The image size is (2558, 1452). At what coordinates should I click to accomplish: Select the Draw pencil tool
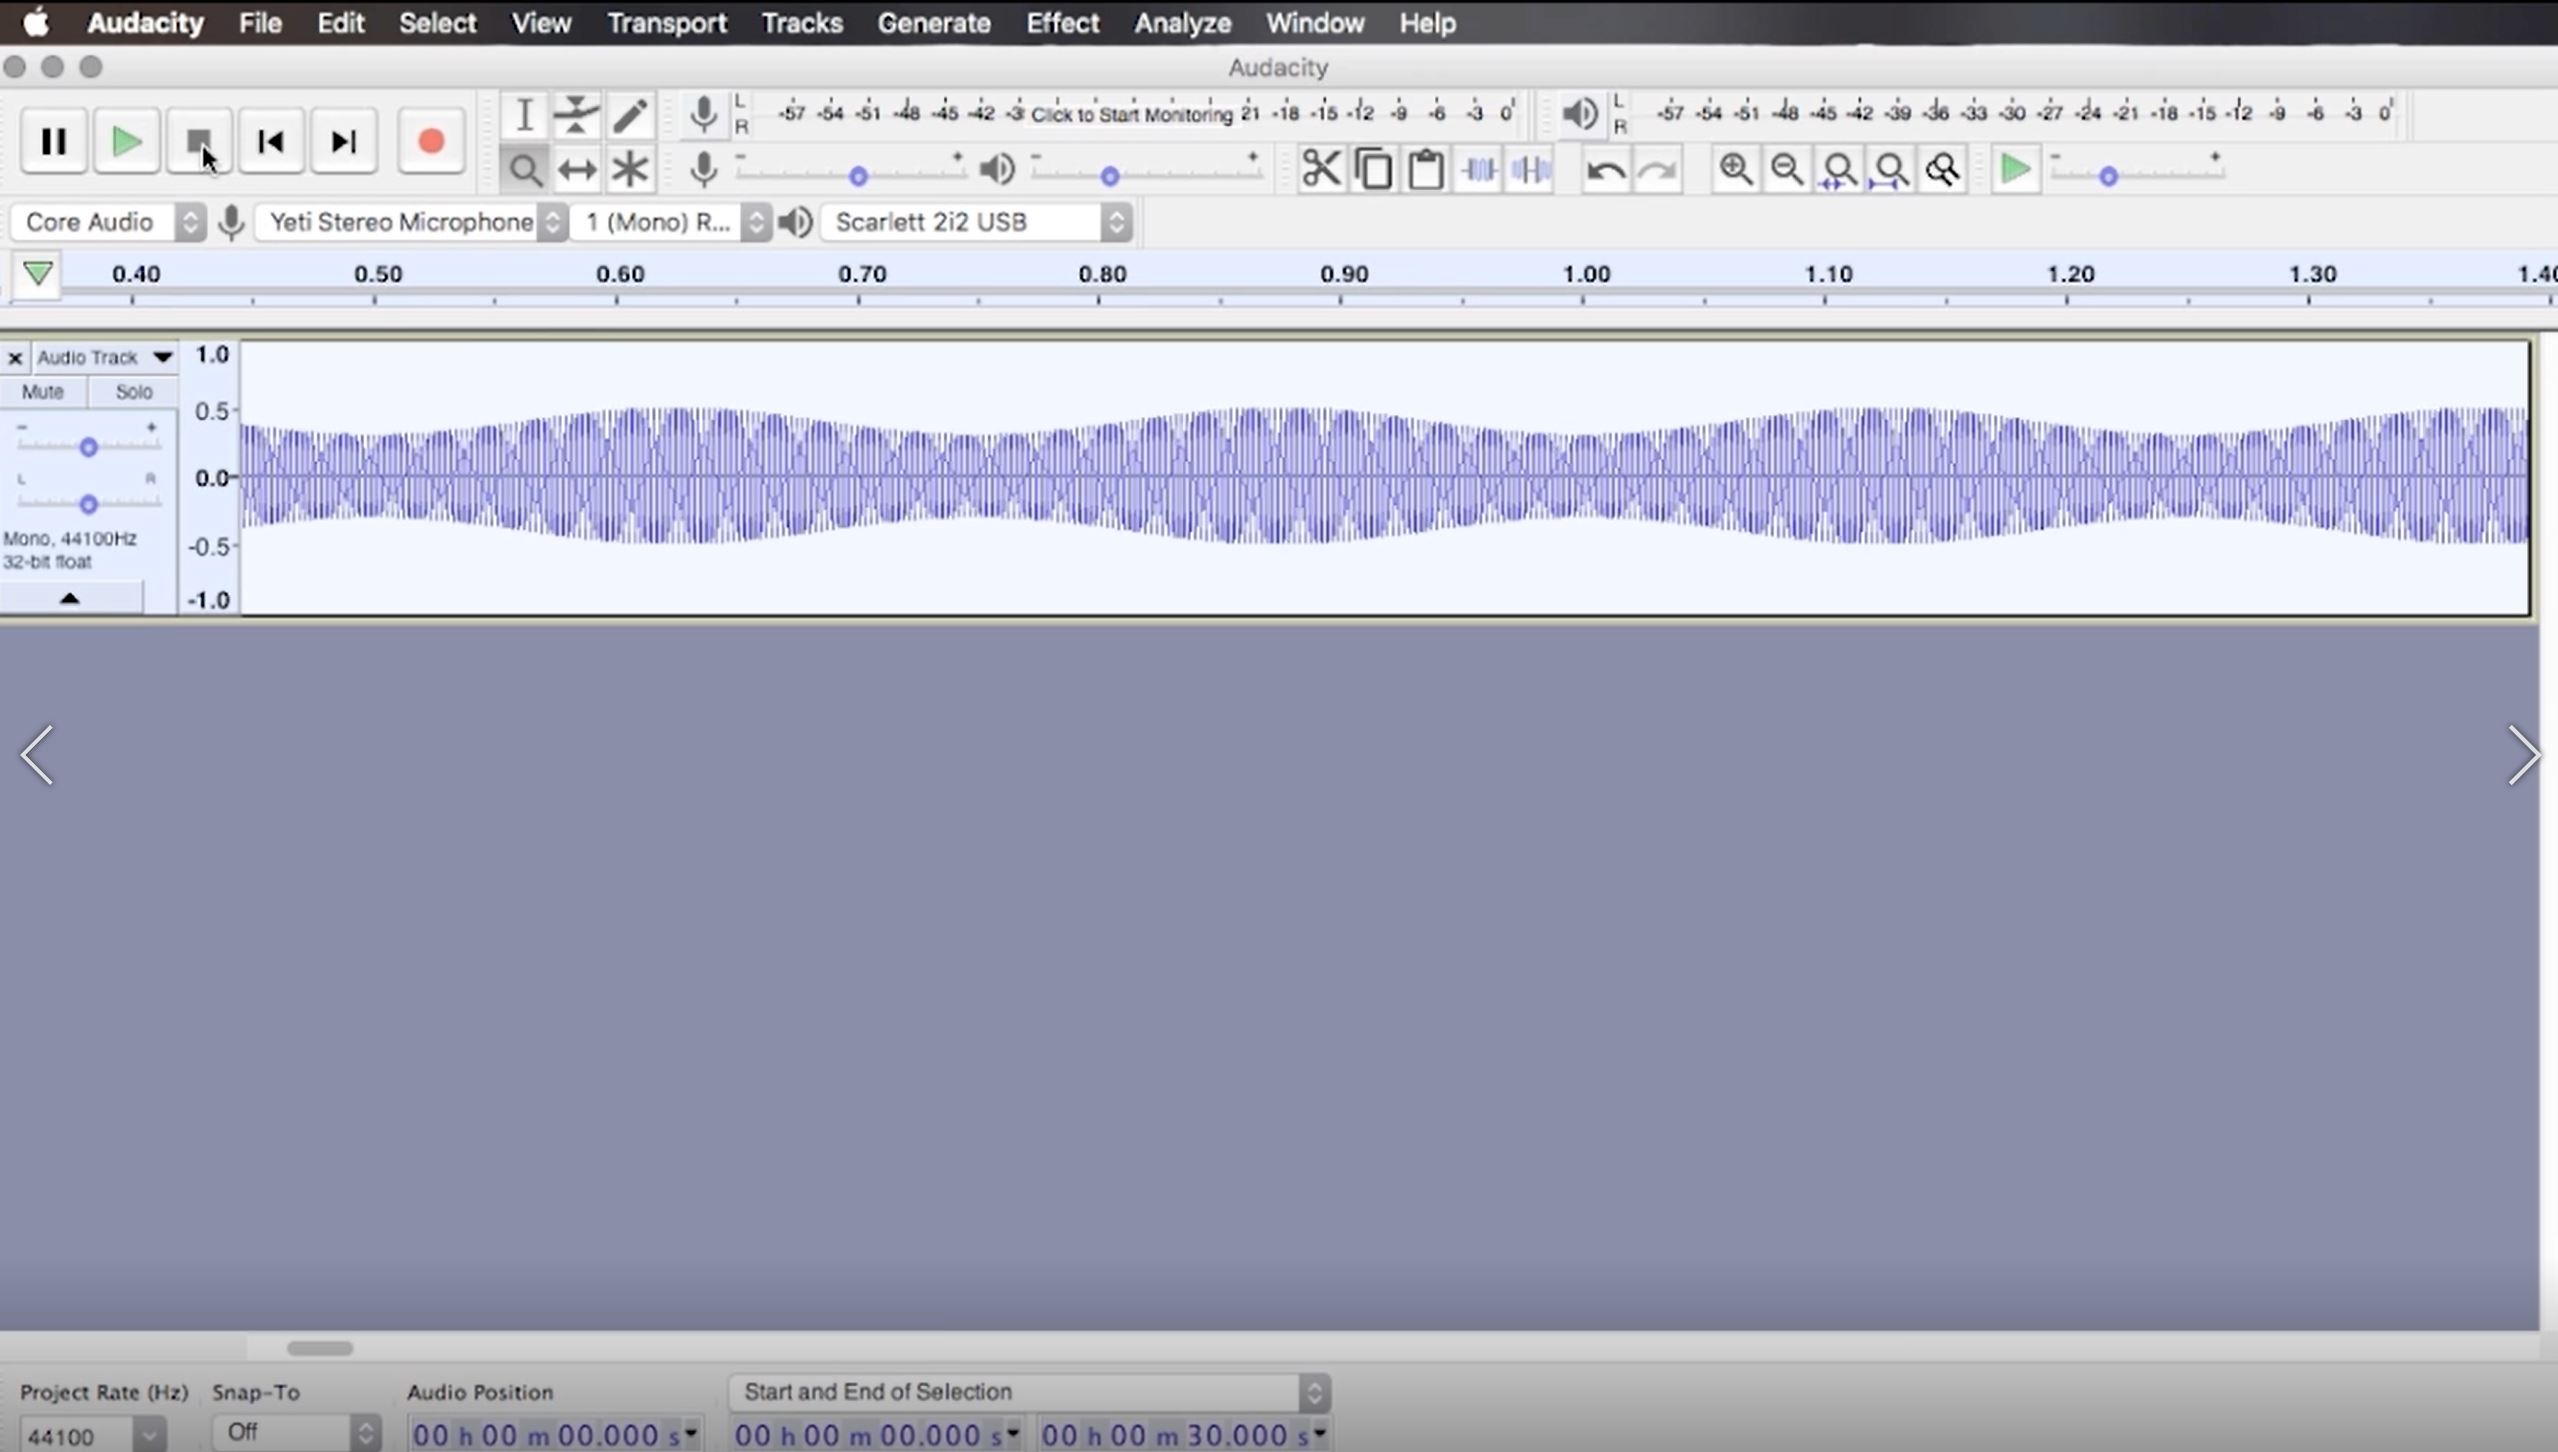pyautogui.click(x=630, y=115)
